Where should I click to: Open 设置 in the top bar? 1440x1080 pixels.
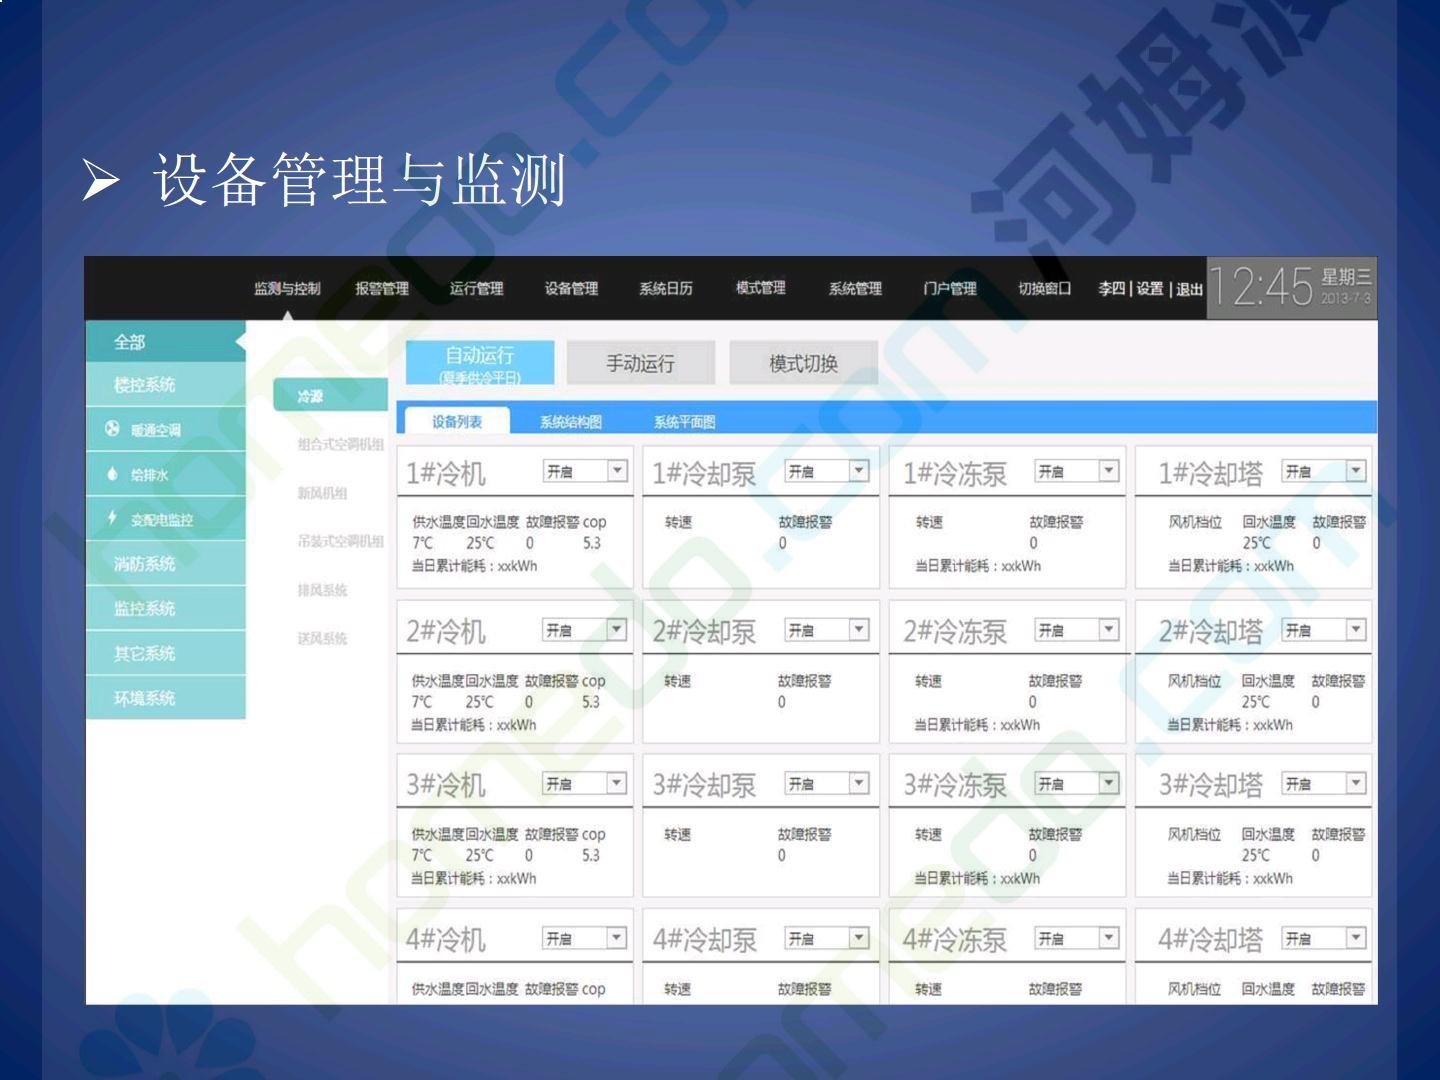[1149, 289]
